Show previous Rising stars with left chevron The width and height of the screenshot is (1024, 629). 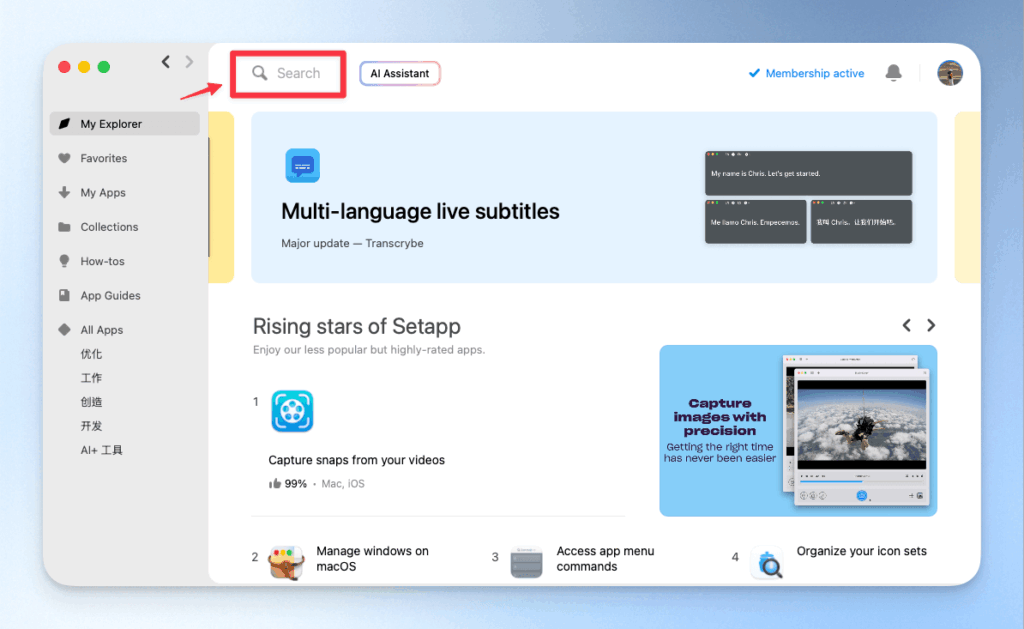point(907,325)
